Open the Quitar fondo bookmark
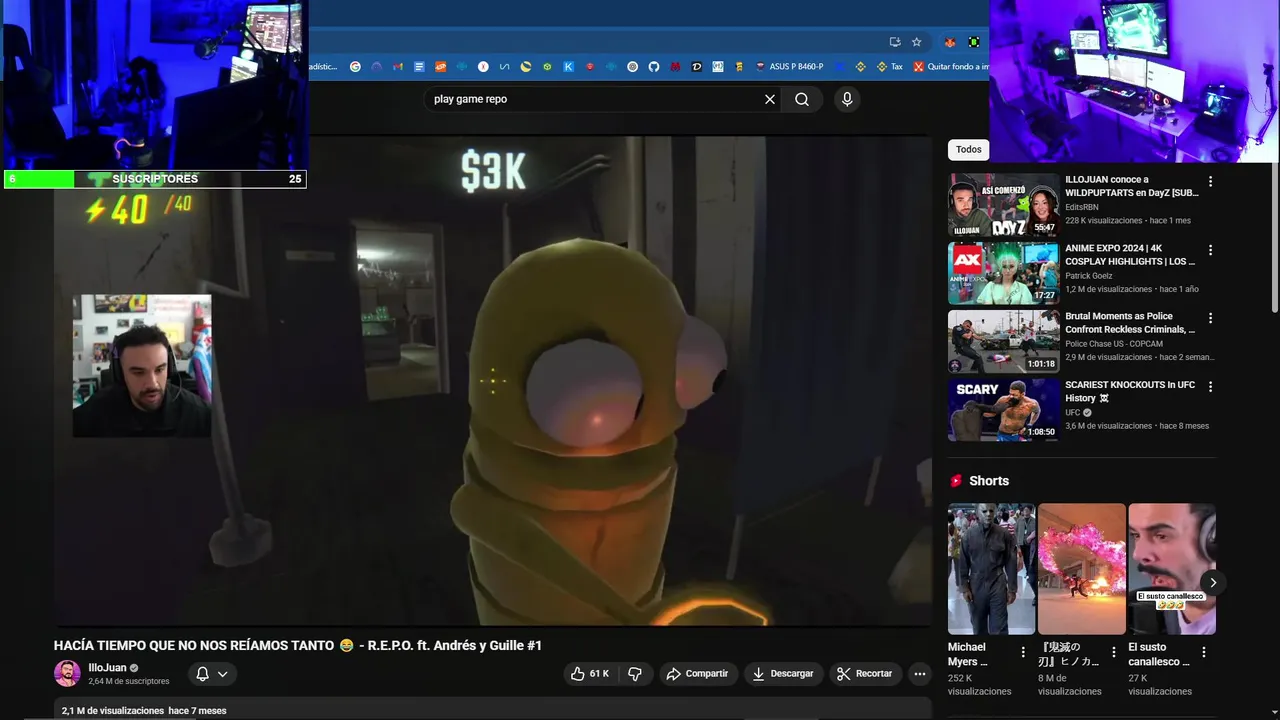Screen dimensions: 1280x720 click(951, 67)
